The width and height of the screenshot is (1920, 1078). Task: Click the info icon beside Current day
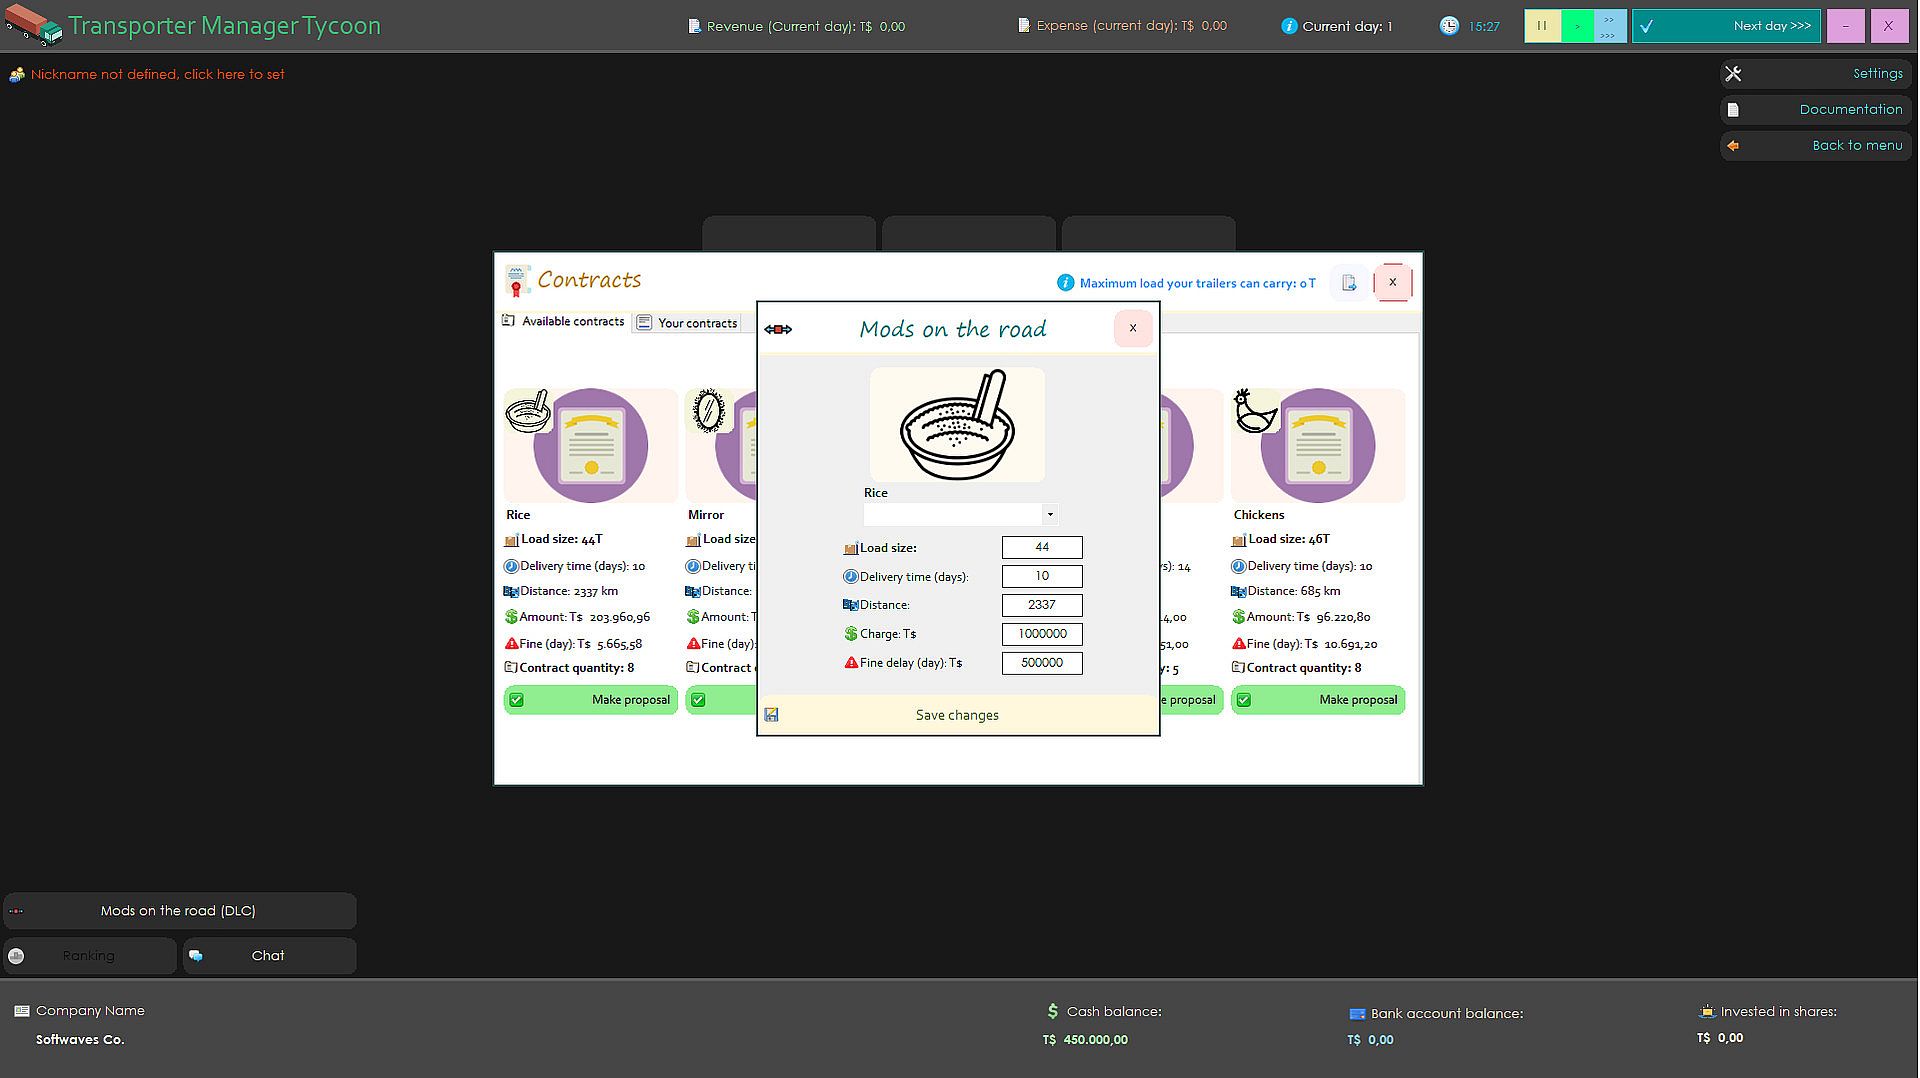[x=1289, y=26]
